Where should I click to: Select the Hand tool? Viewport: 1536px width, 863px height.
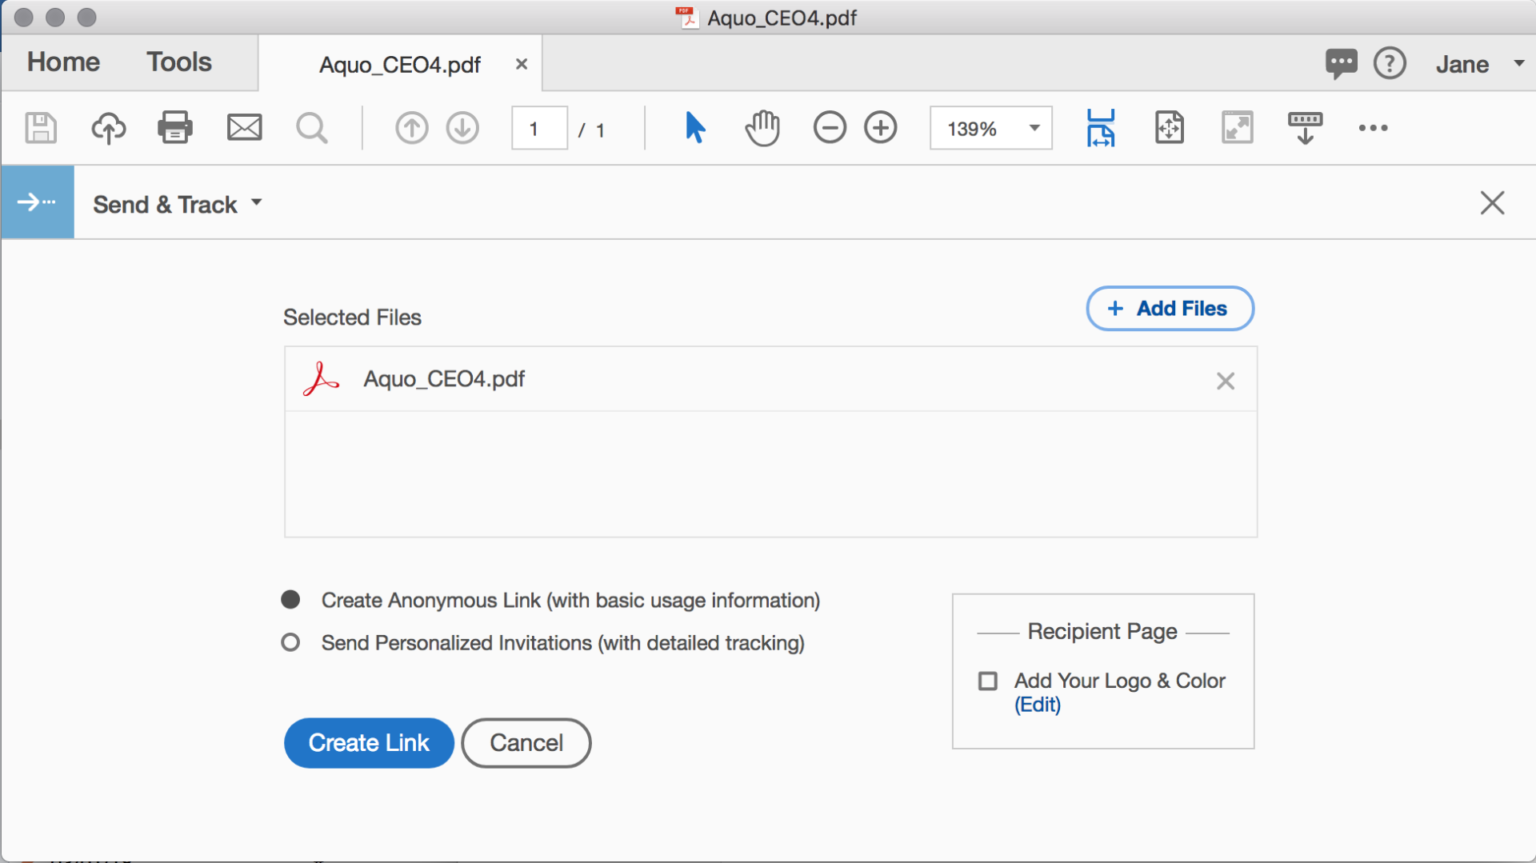pyautogui.click(x=762, y=127)
